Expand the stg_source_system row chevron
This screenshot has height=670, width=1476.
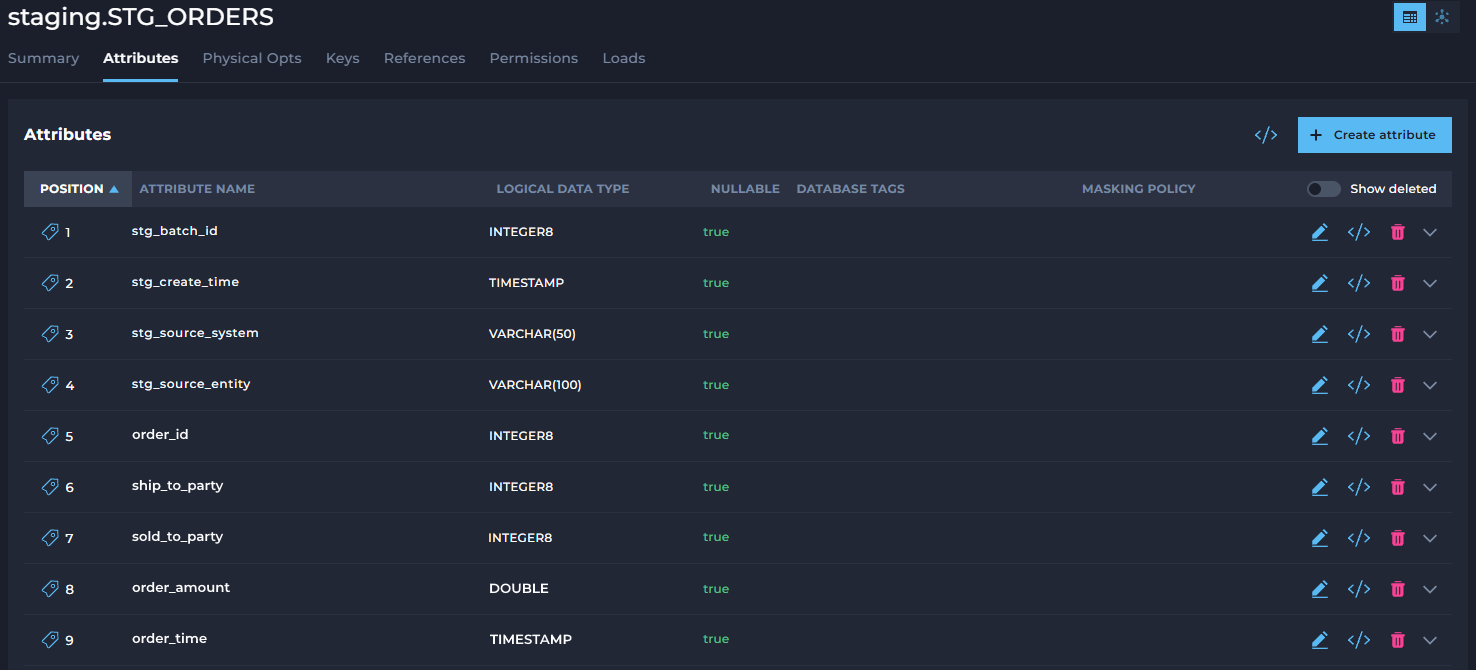point(1430,334)
